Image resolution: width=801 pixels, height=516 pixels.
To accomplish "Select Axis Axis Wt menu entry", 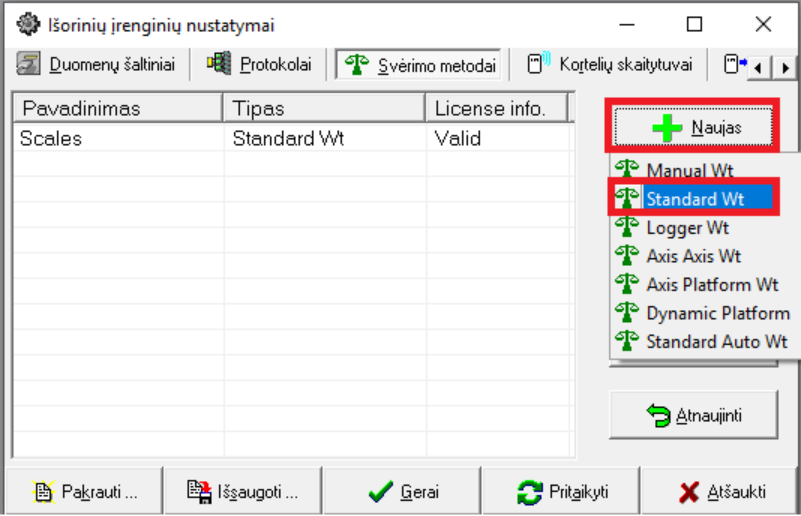I will [x=693, y=256].
